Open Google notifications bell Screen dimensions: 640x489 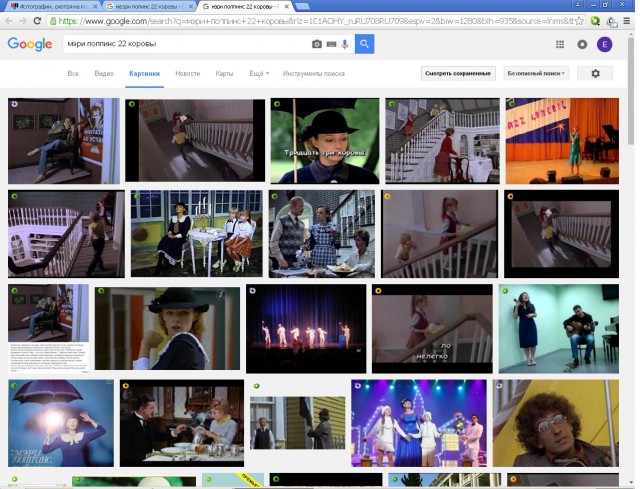click(582, 44)
